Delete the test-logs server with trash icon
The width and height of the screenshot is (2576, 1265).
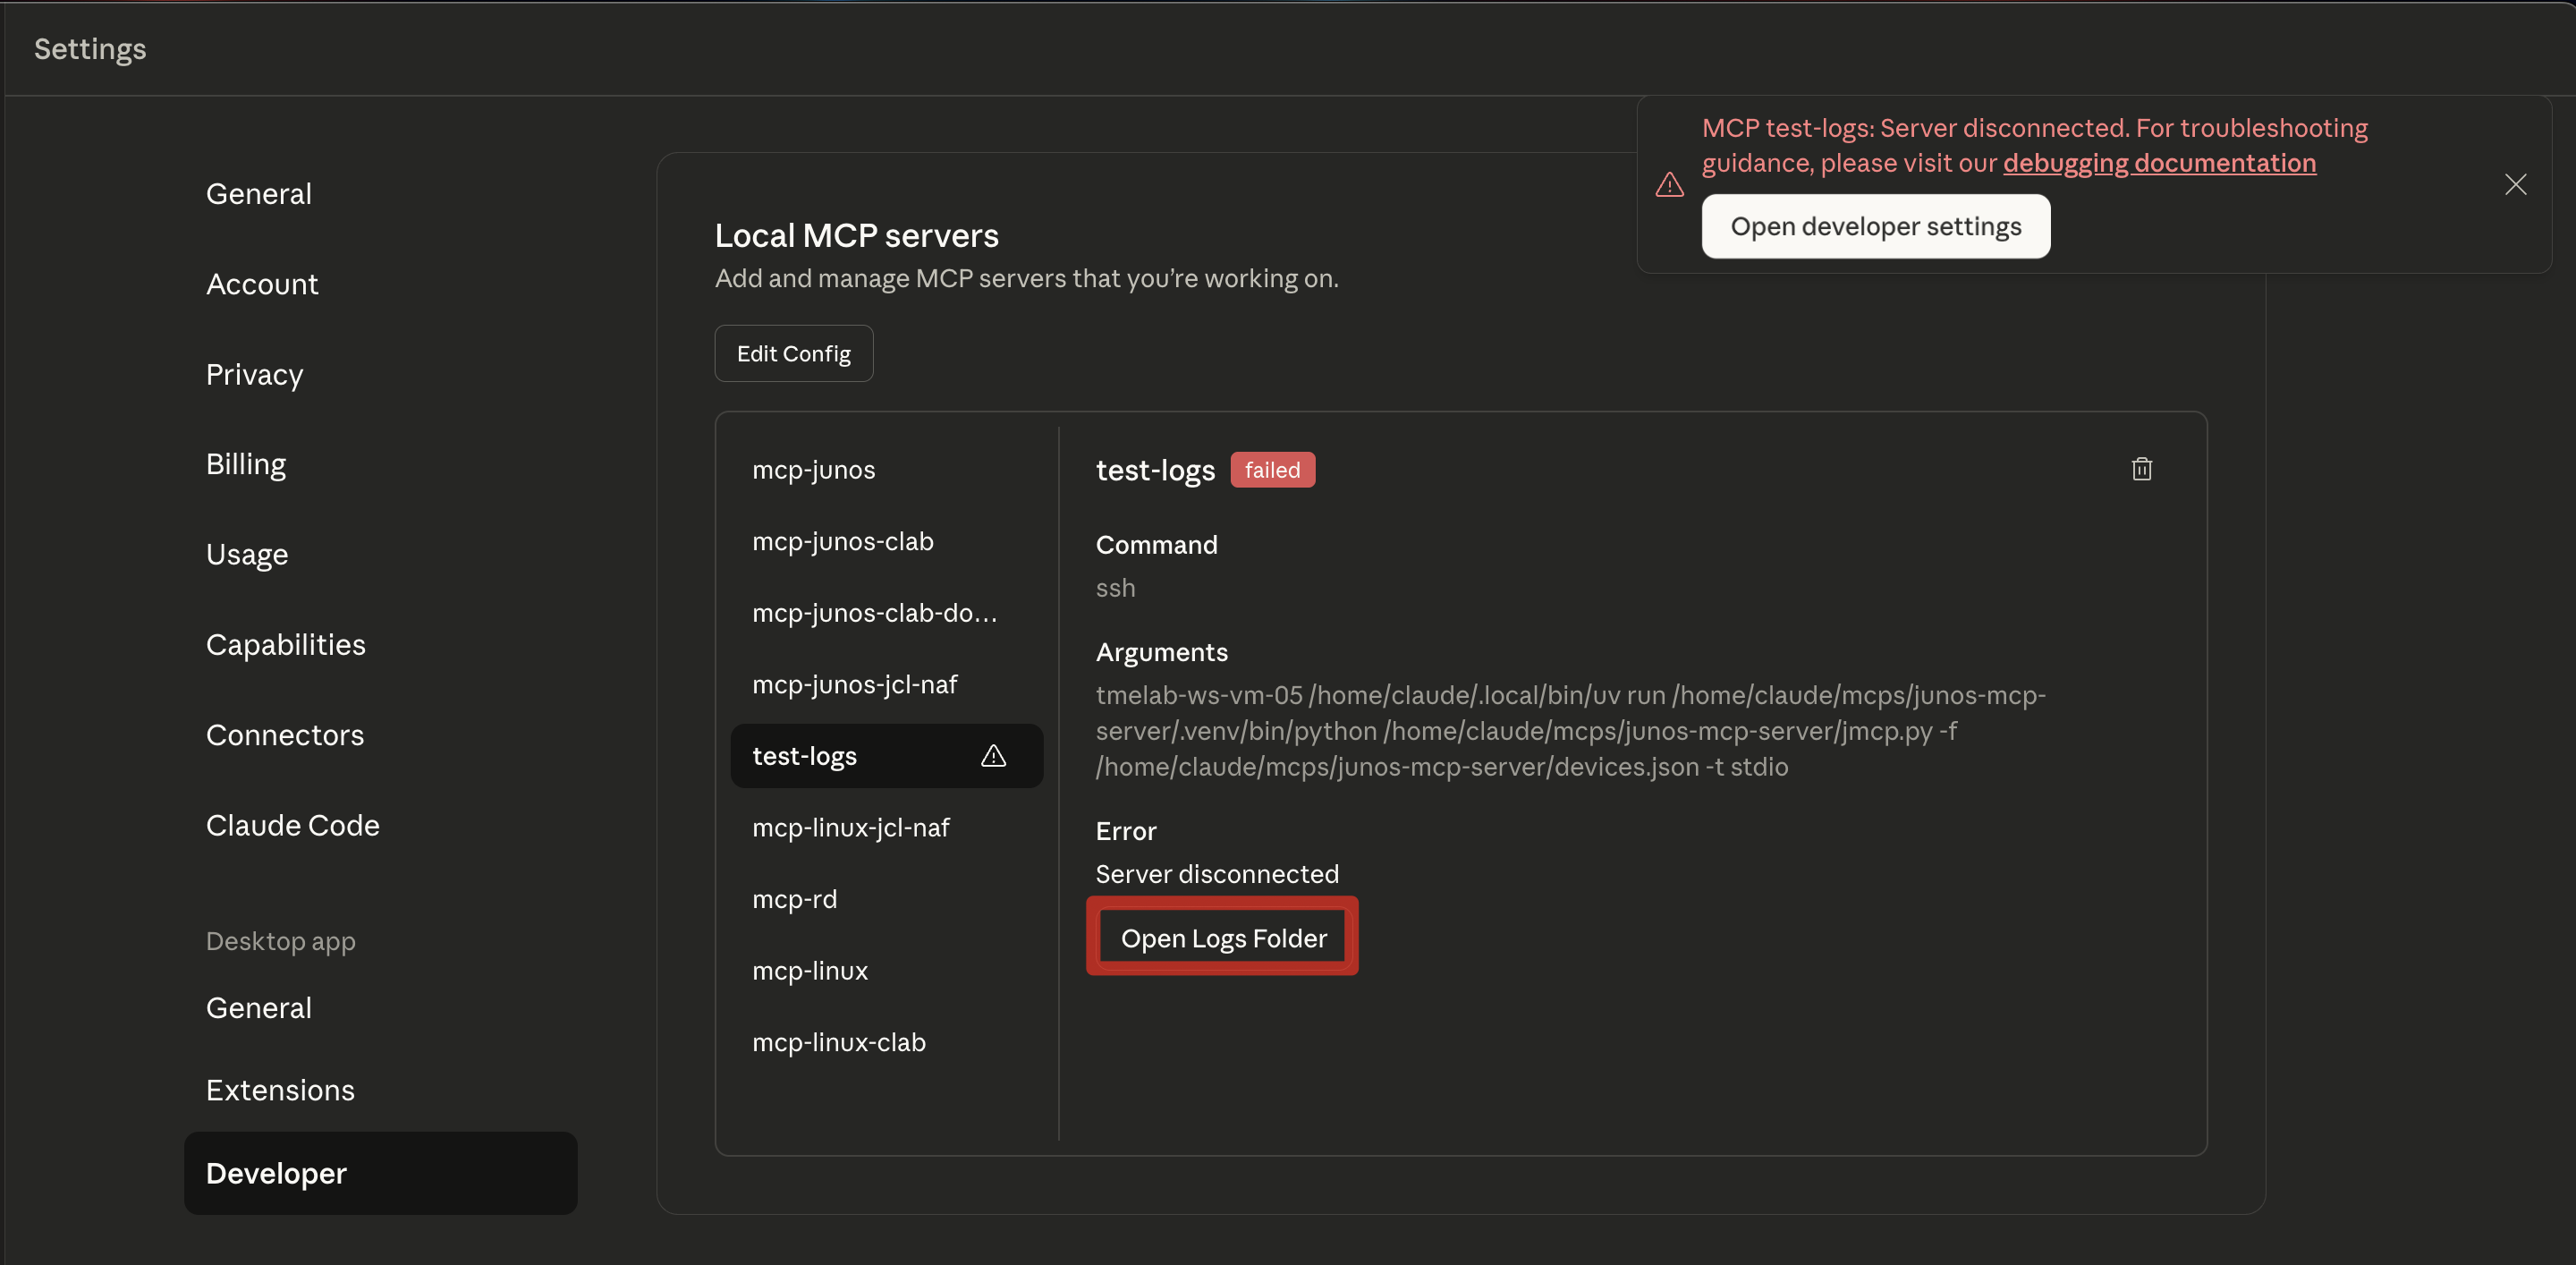coord(2141,469)
